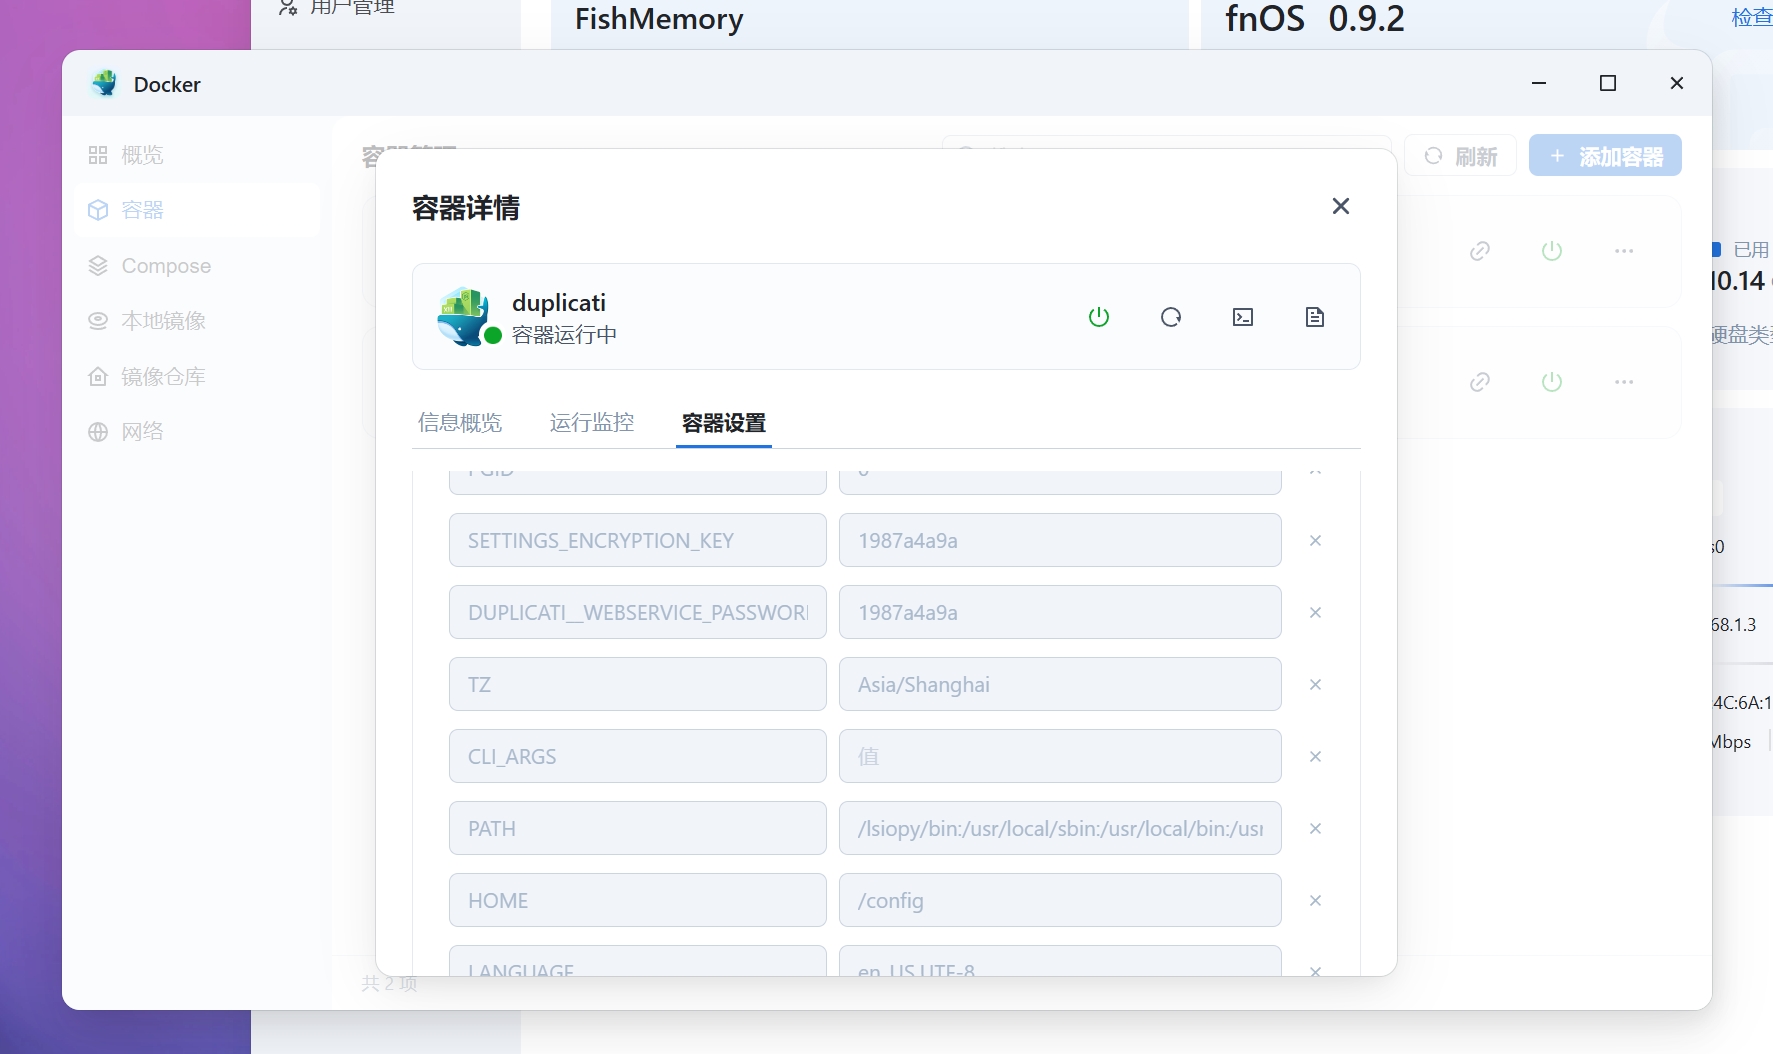The width and height of the screenshot is (1773, 1054).
Task: Open the duplicati container terminal
Action: (x=1243, y=317)
